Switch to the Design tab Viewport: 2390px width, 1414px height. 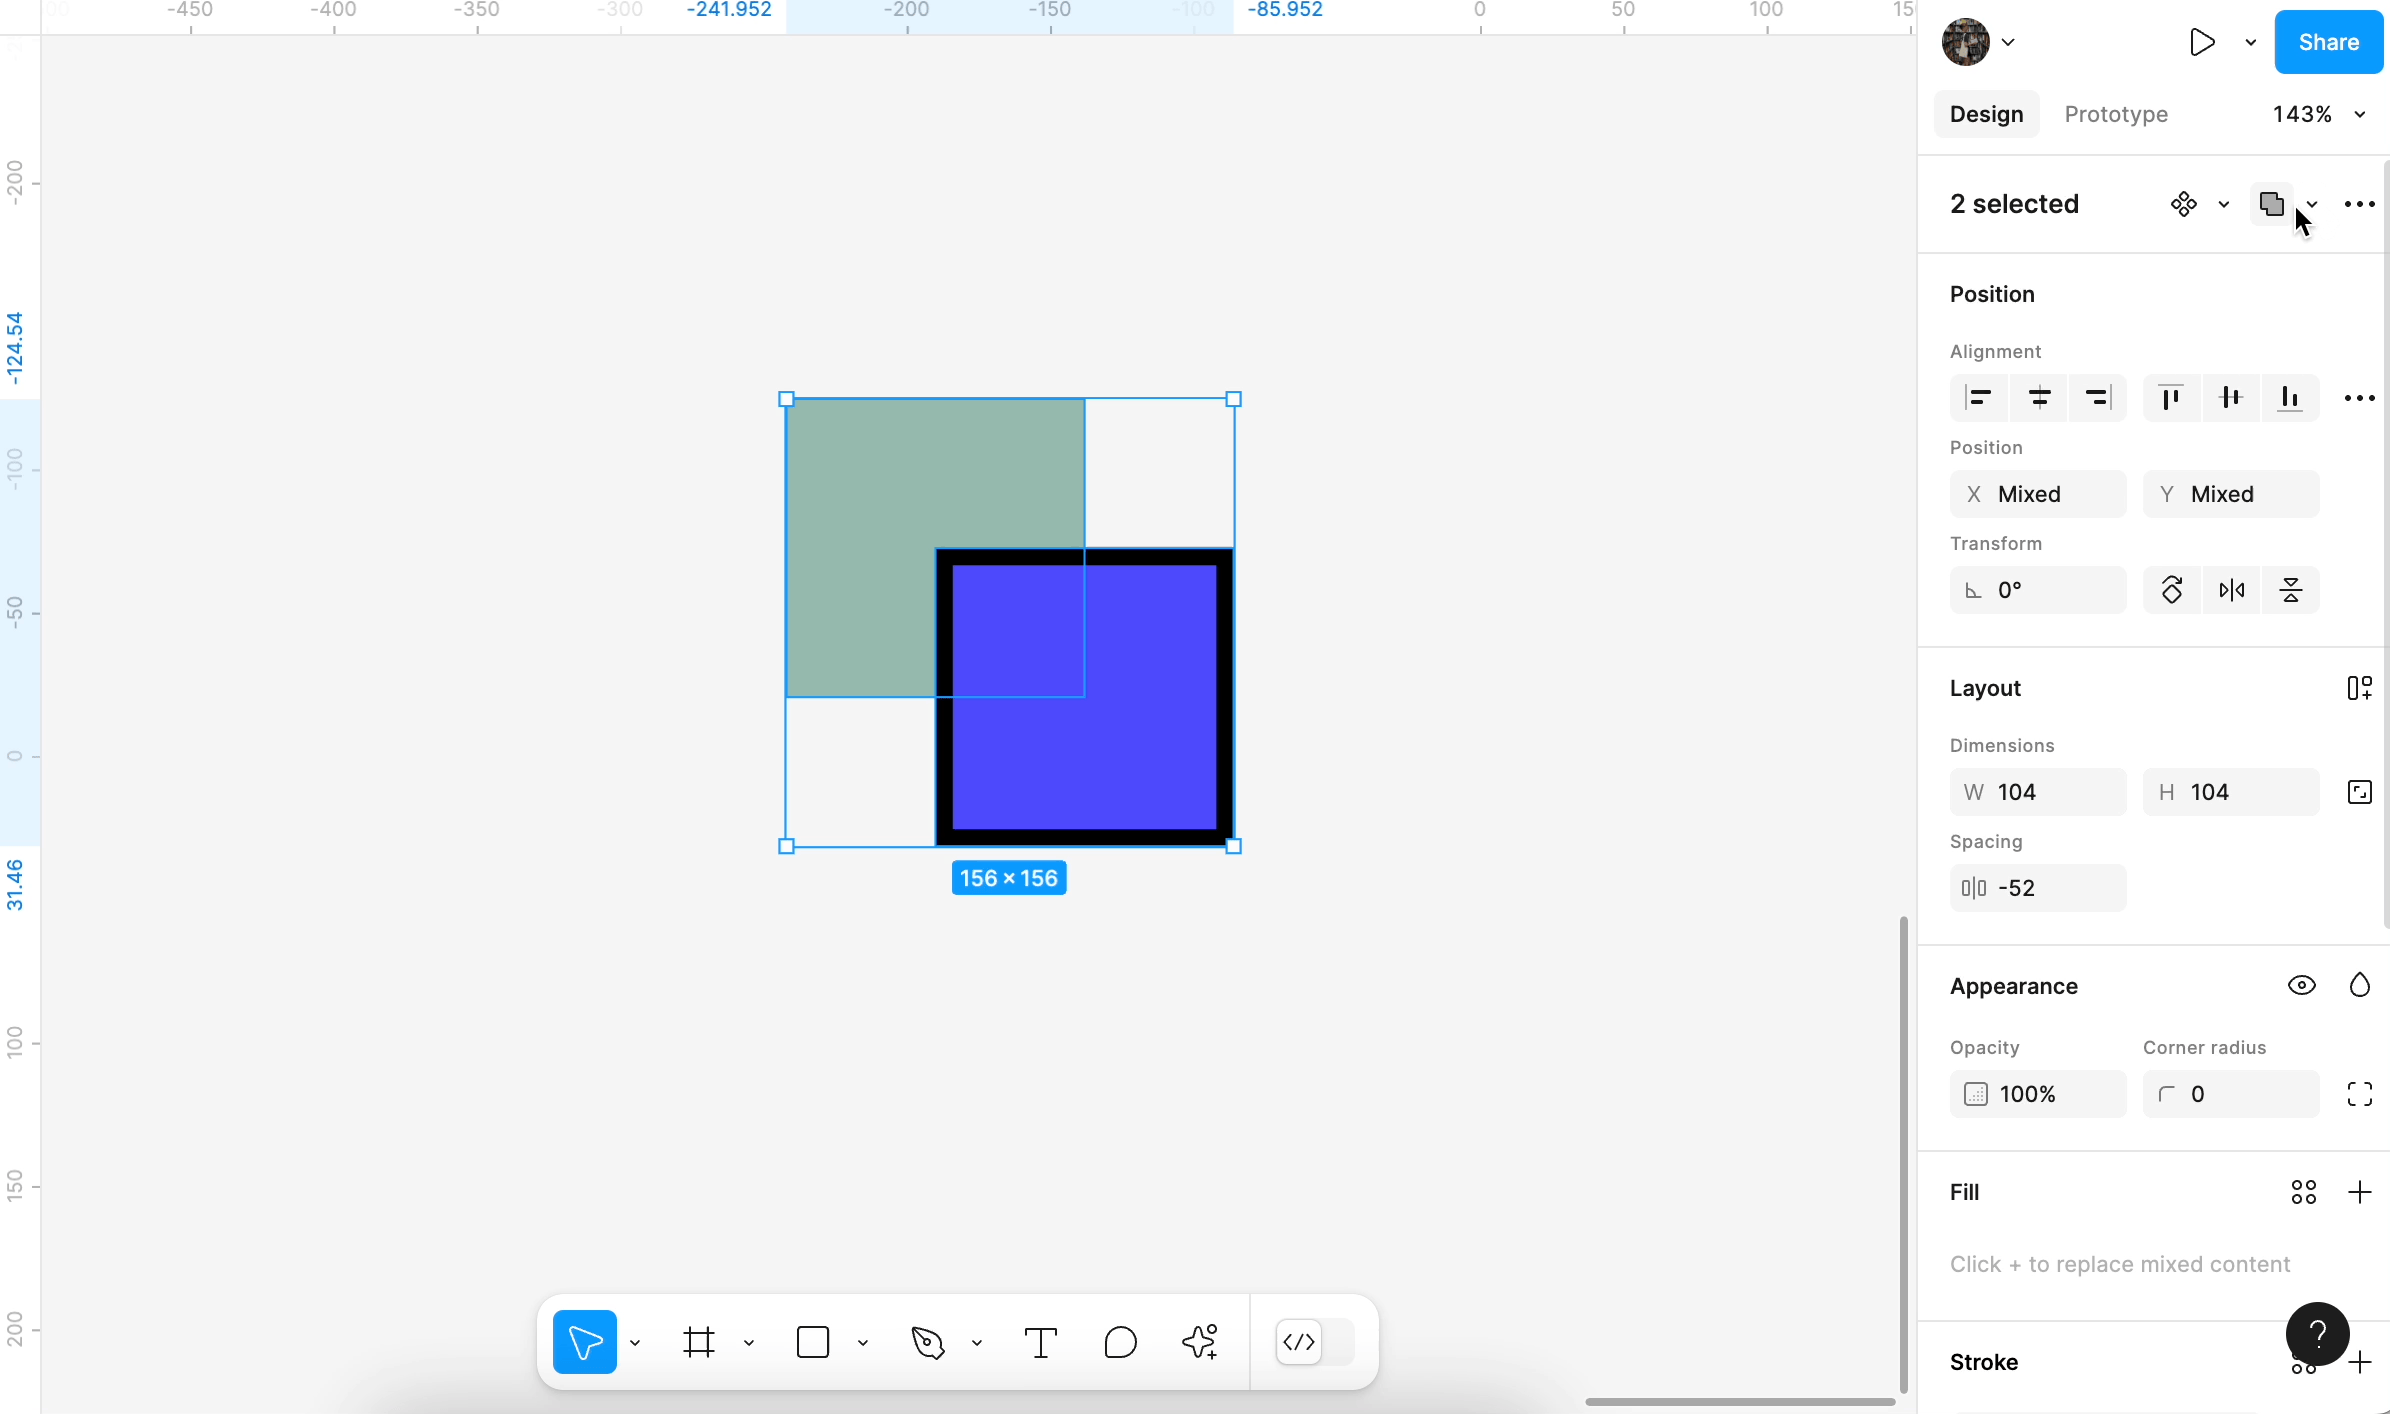pyautogui.click(x=1984, y=113)
